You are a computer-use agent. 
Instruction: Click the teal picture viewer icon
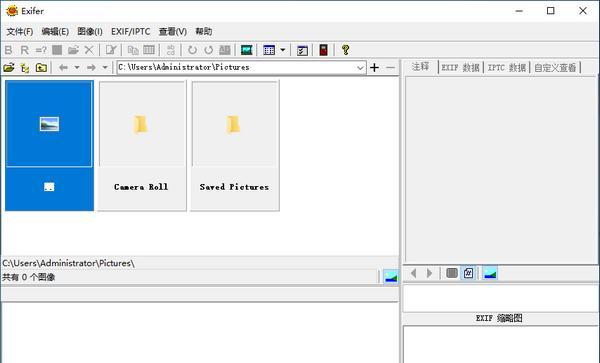click(x=246, y=50)
